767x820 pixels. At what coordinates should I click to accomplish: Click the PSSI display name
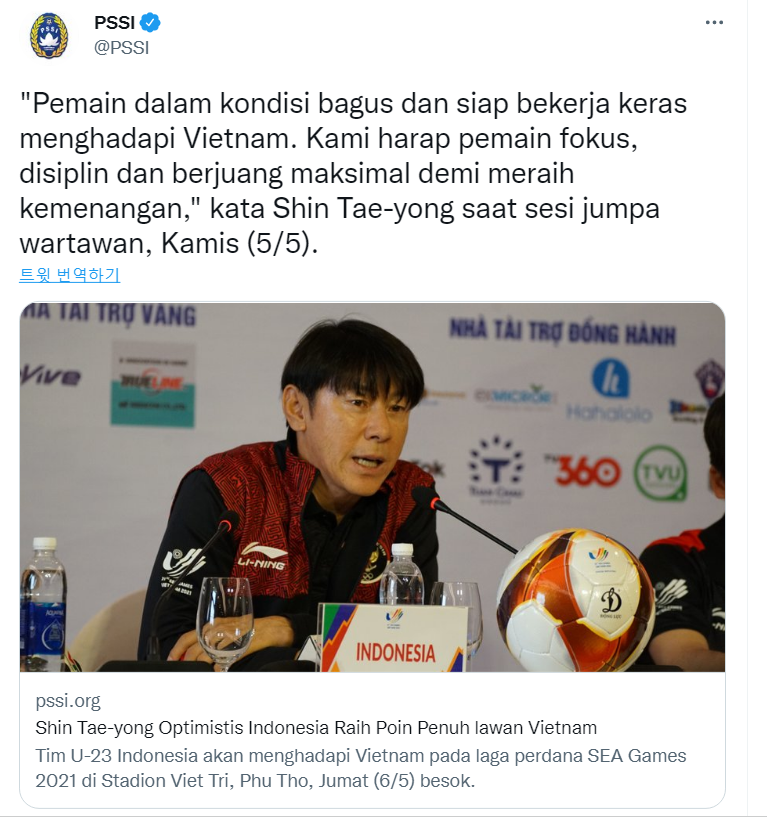[115, 23]
